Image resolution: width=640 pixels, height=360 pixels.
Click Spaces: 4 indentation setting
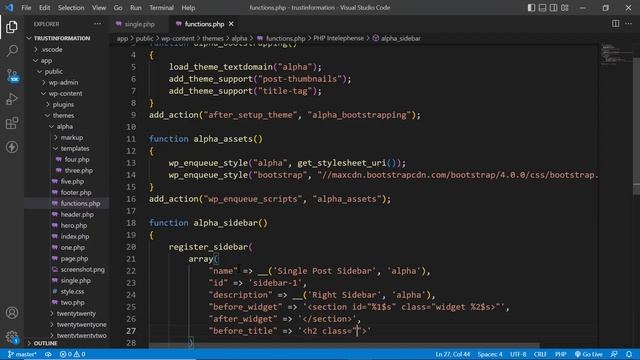[490, 354]
